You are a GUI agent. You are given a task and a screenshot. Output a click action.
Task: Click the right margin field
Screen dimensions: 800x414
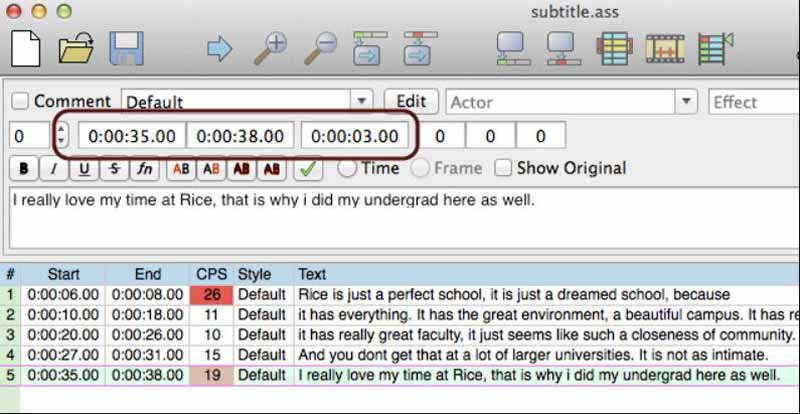pos(490,136)
